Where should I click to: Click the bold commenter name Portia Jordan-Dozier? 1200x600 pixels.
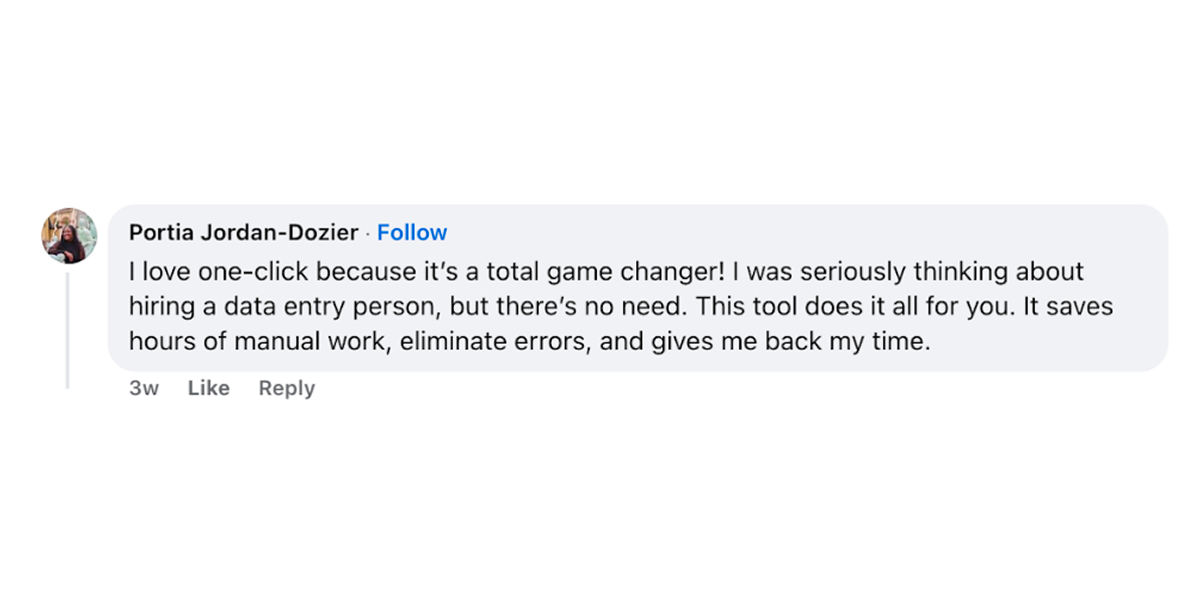coord(243,232)
